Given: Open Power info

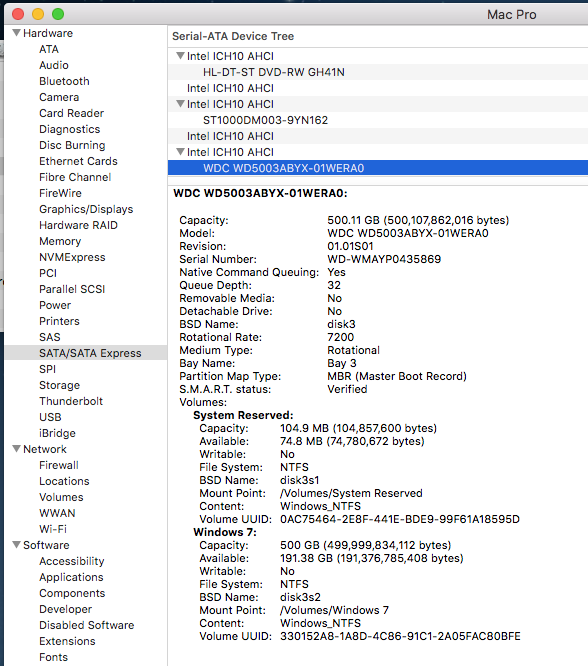Looking at the screenshot, I should tap(55, 305).
